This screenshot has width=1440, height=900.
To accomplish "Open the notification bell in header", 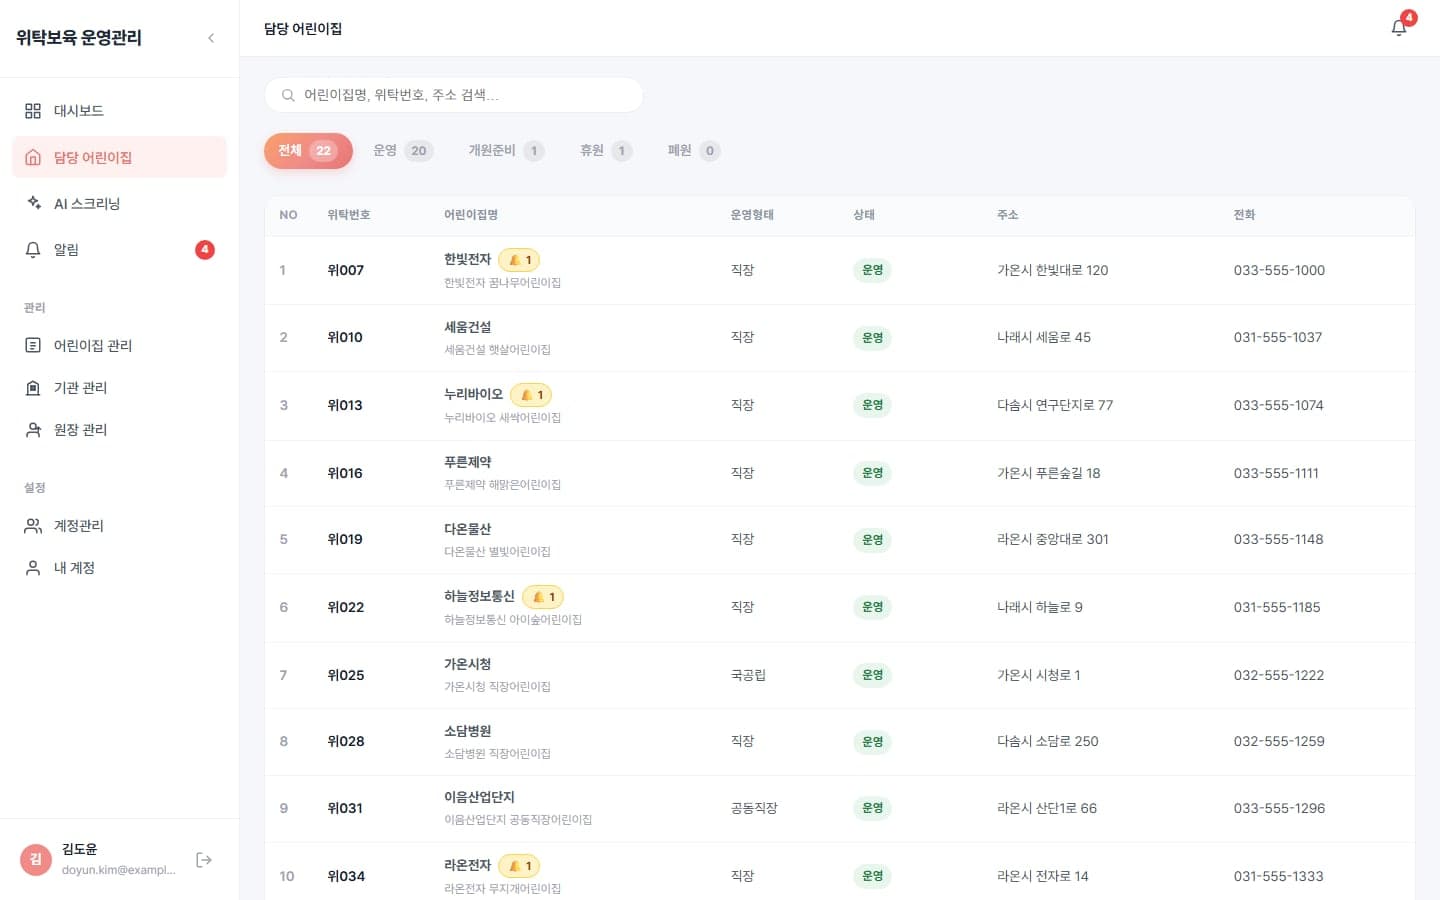I will point(1399,28).
